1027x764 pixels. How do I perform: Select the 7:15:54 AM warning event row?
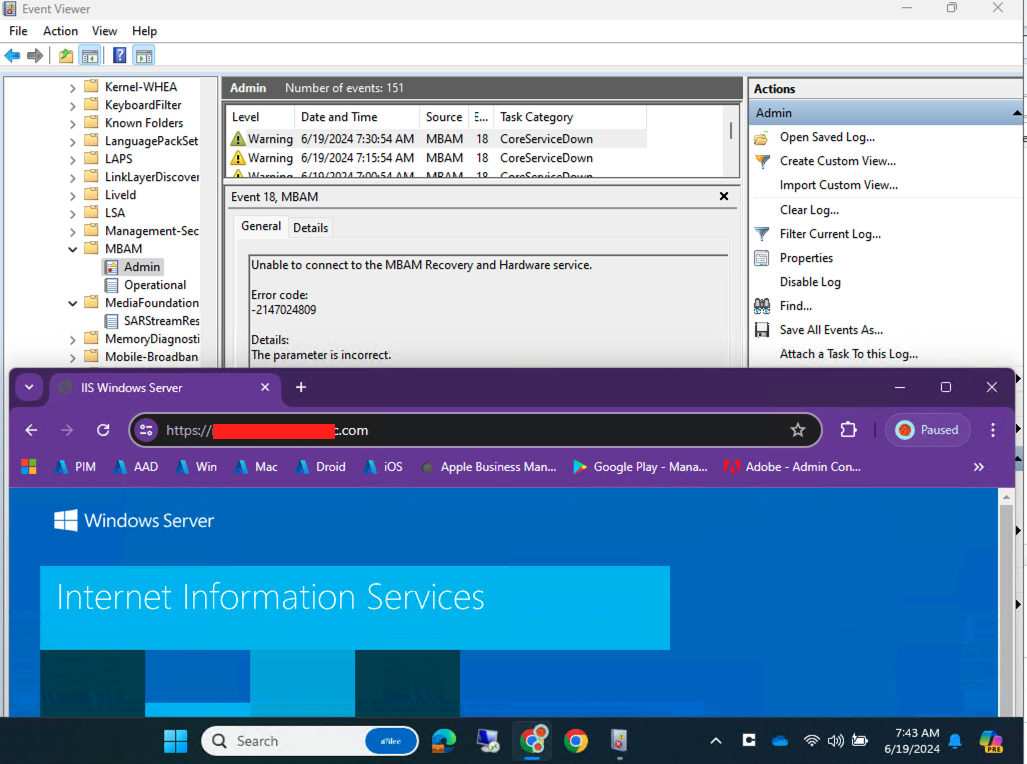(x=438, y=158)
